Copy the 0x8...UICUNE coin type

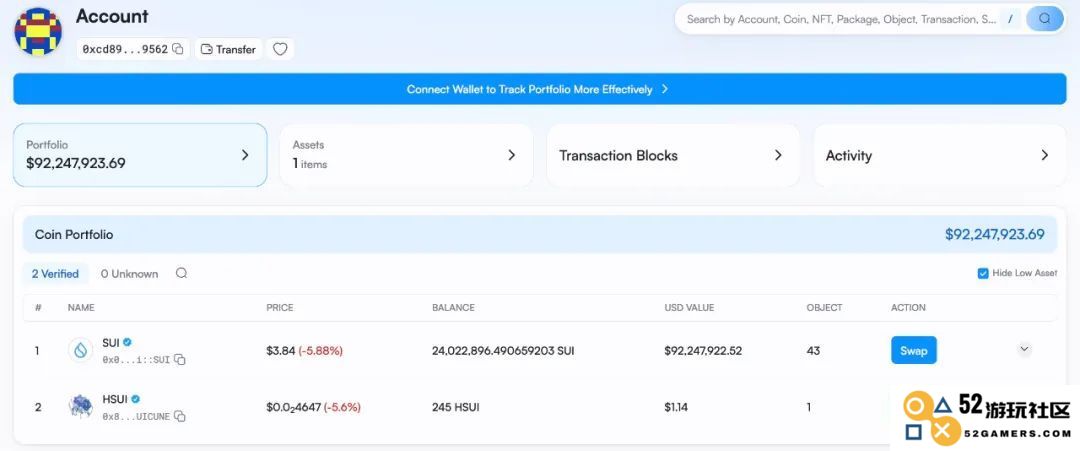coord(180,416)
